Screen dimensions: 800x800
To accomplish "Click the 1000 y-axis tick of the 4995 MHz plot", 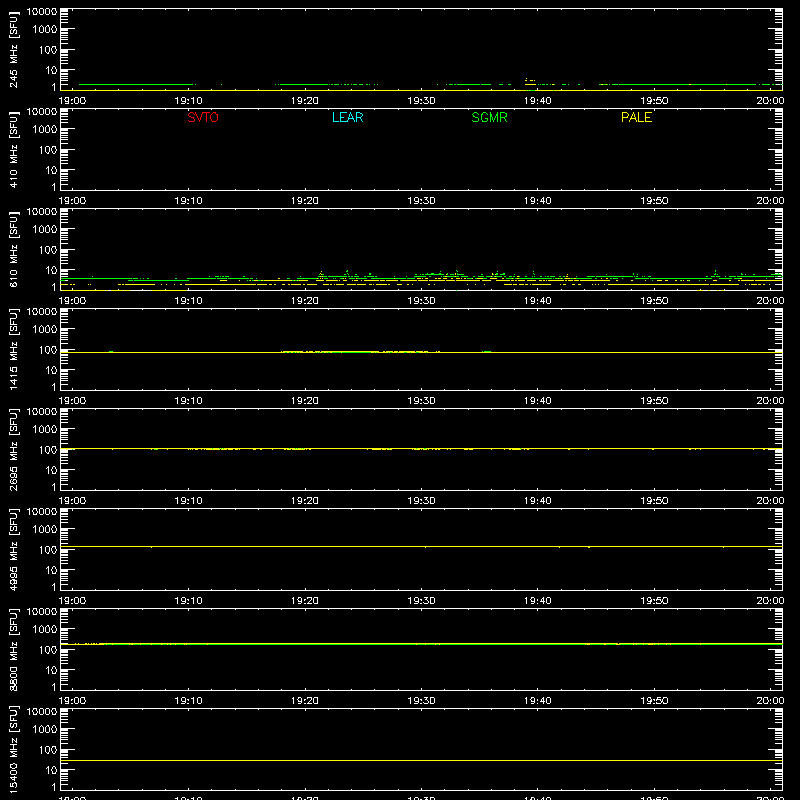I will tap(45, 530).
